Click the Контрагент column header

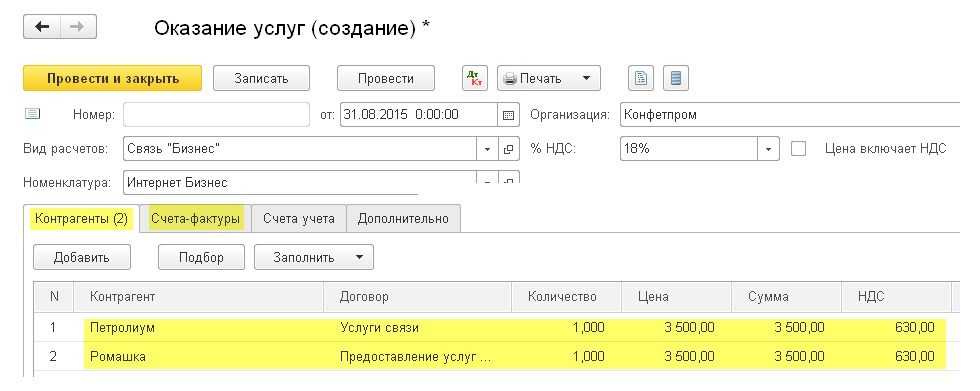point(199,297)
